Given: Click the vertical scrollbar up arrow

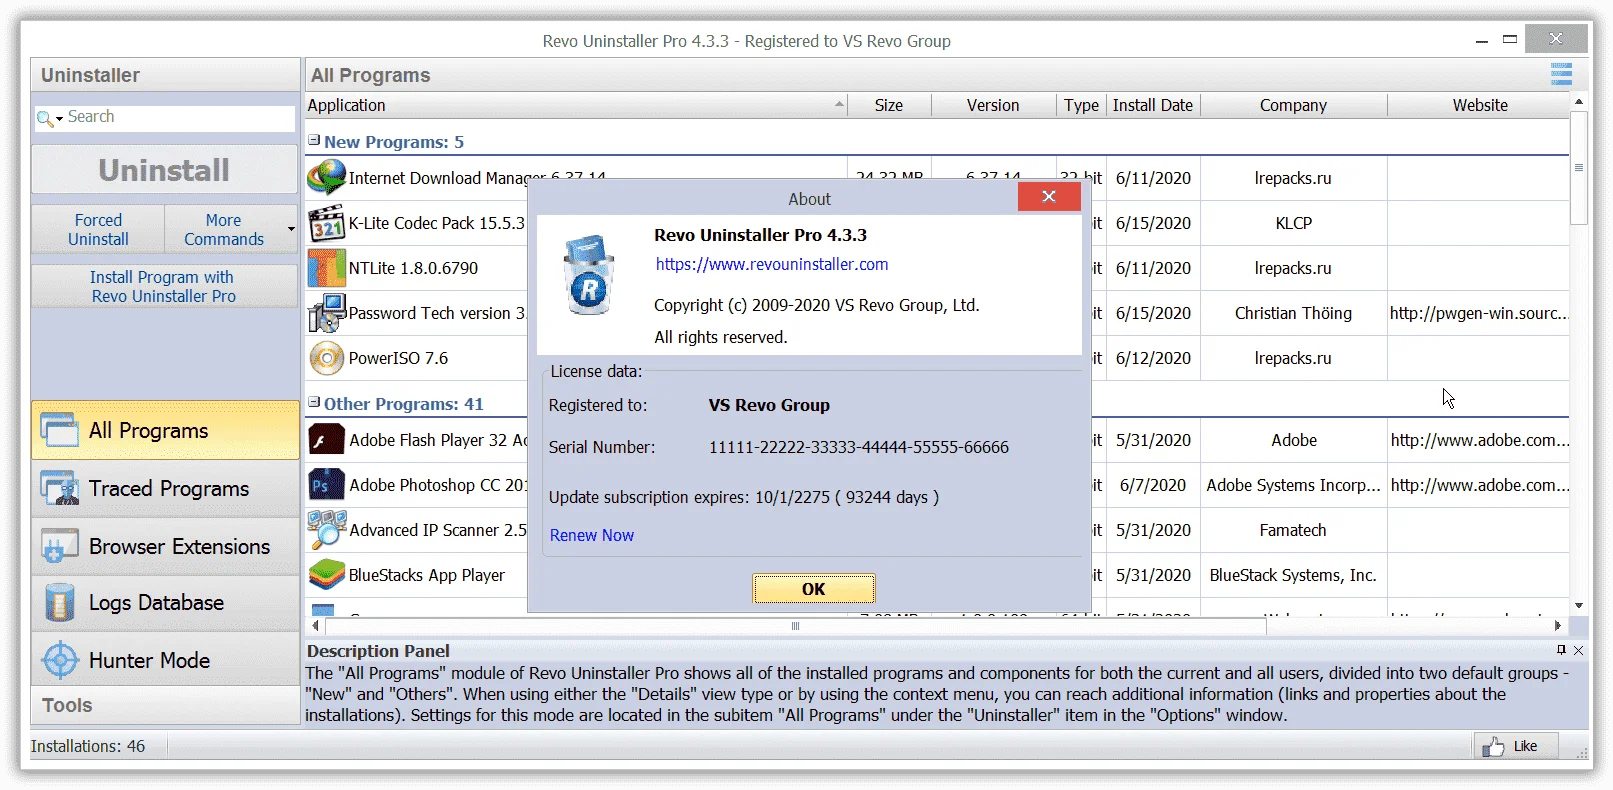Looking at the screenshot, I should [1579, 101].
